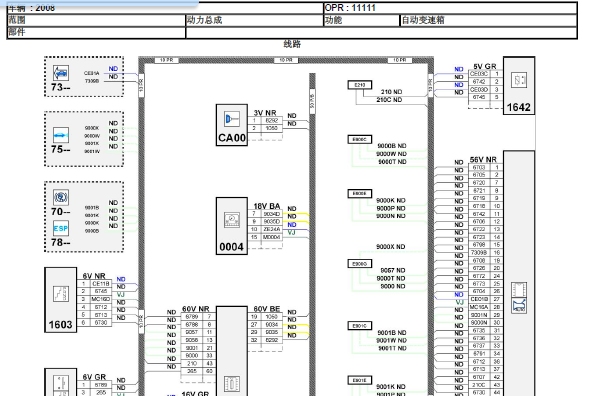Click the 210C ND wire label
Screen dimensions: 591x396
pyautogui.click(x=389, y=100)
